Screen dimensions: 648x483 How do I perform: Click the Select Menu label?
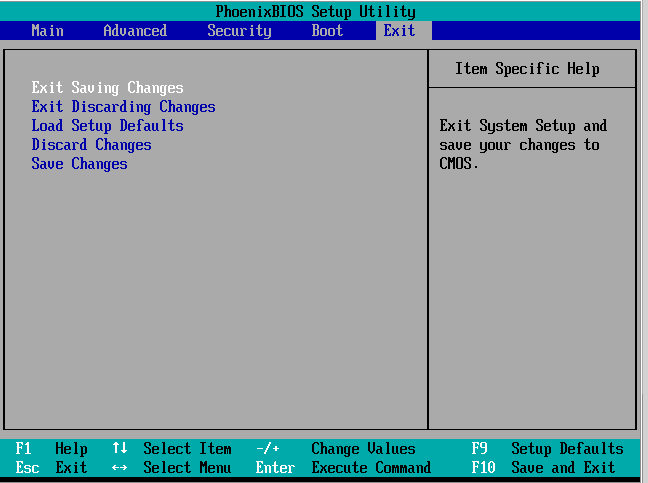click(x=187, y=468)
